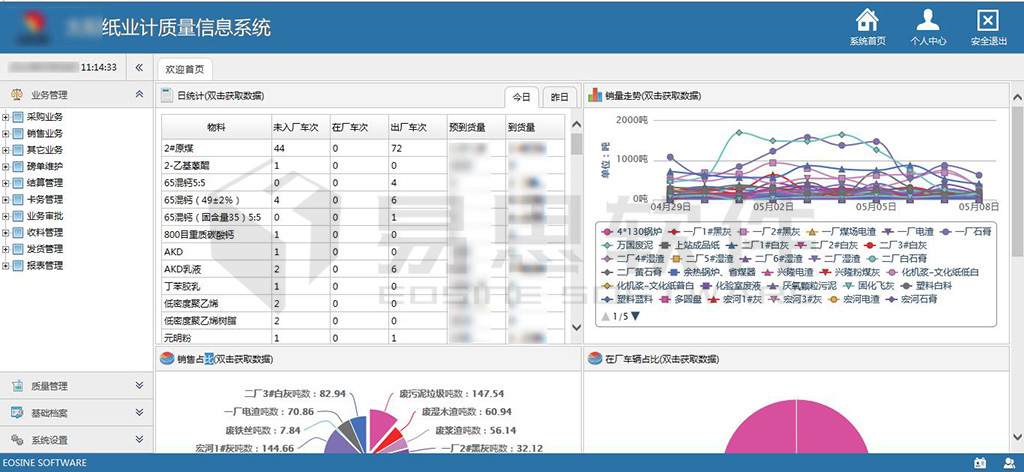1024x472 pixels.
Task: Expand the 采购业务 tree node
Action: (x=6, y=117)
